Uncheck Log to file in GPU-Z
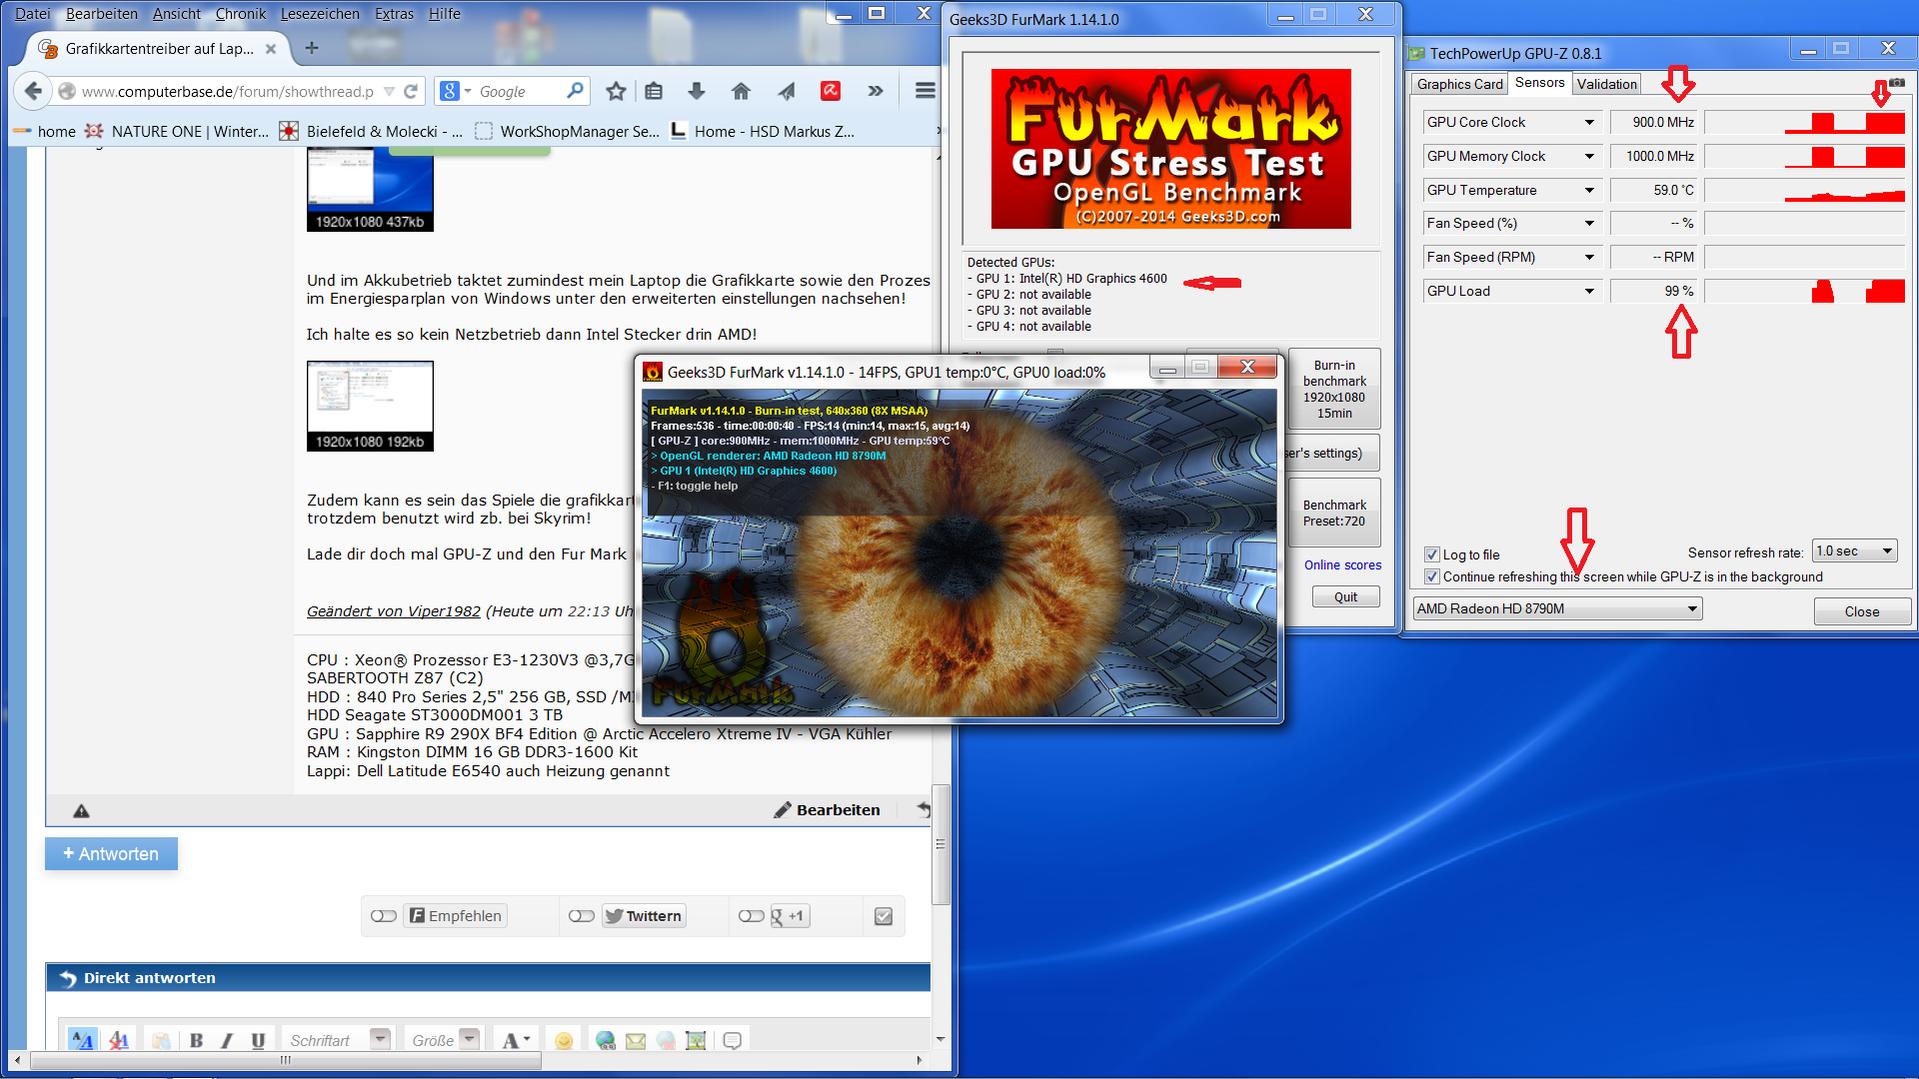This screenshot has height=1079, width=1919. [x=1432, y=555]
